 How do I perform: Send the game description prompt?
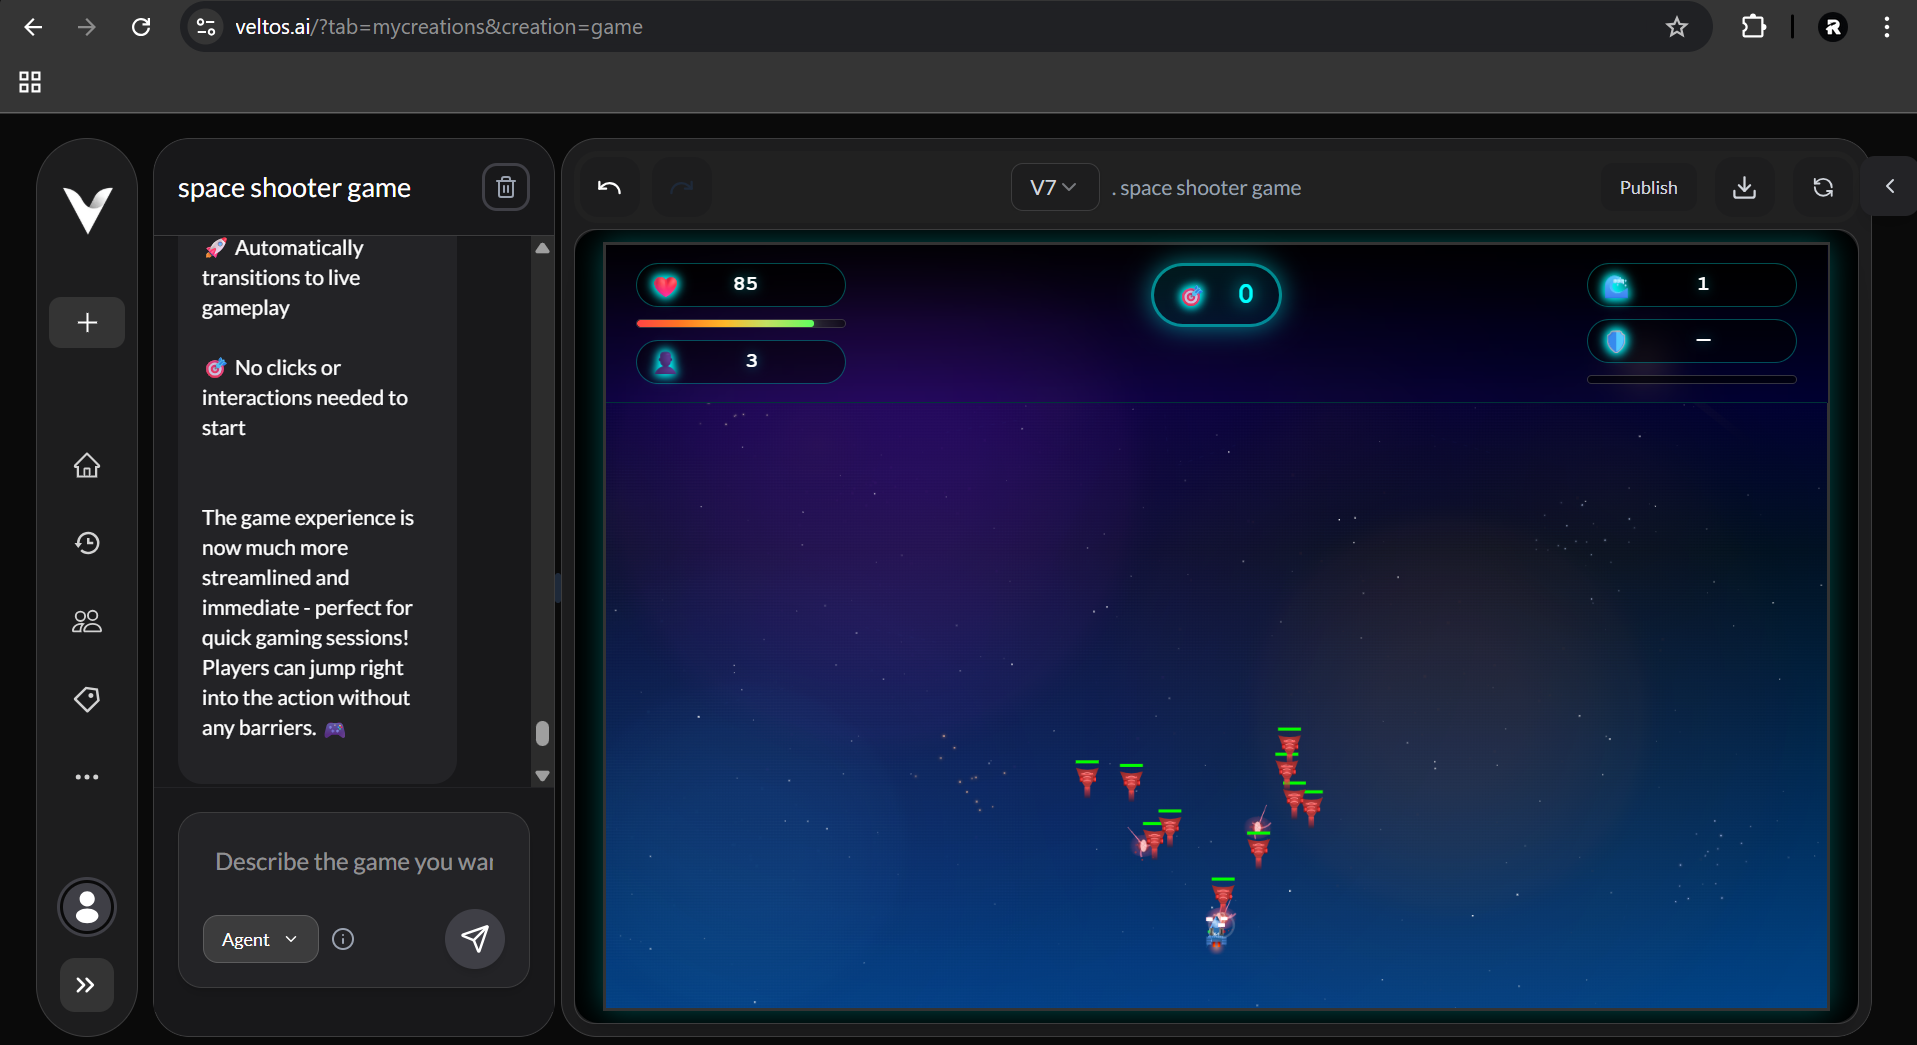point(474,939)
